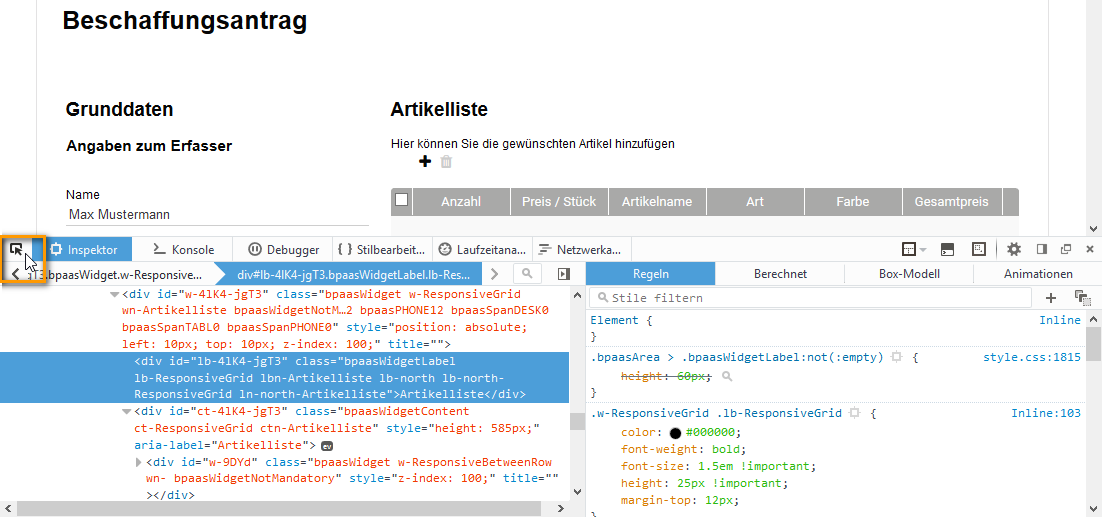Collapse the w-41K4-jgT3 div node

coord(113,294)
